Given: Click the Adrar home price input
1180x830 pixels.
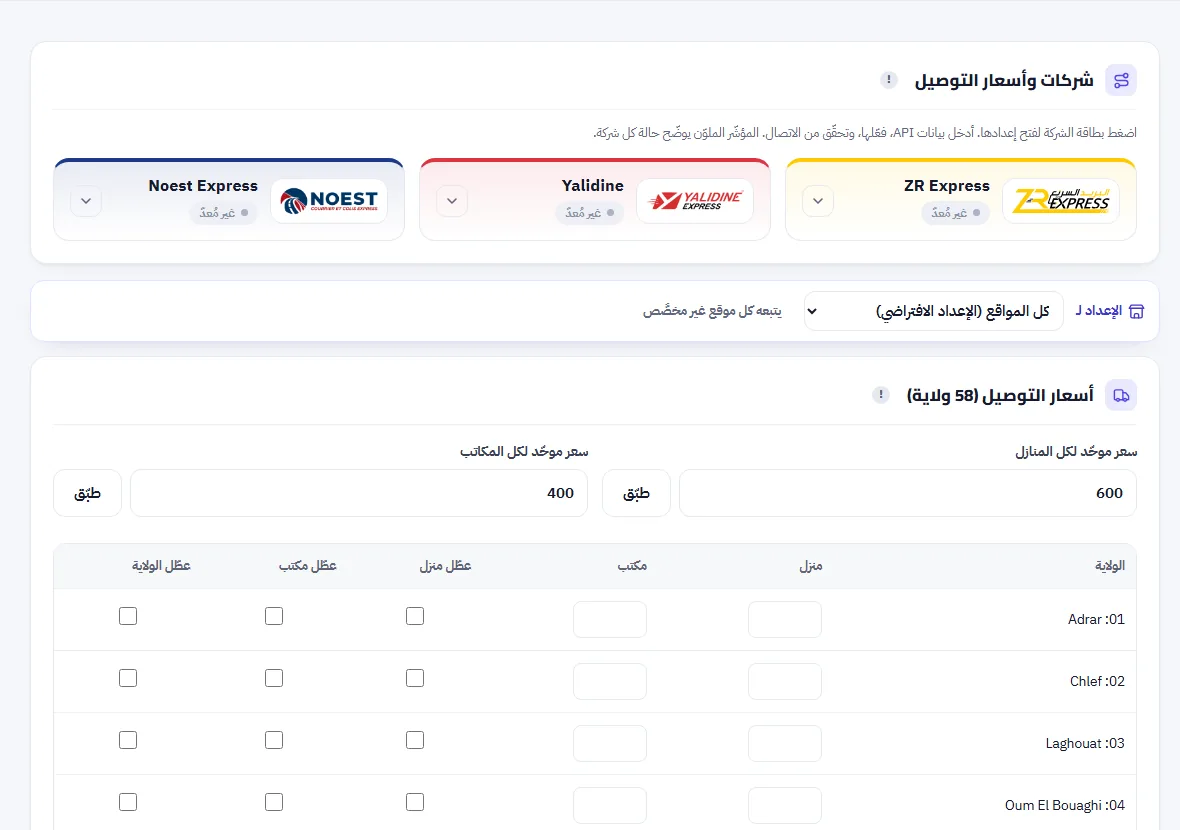Looking at the screenshot, I should pyautogui.click(x=785, y=619).
